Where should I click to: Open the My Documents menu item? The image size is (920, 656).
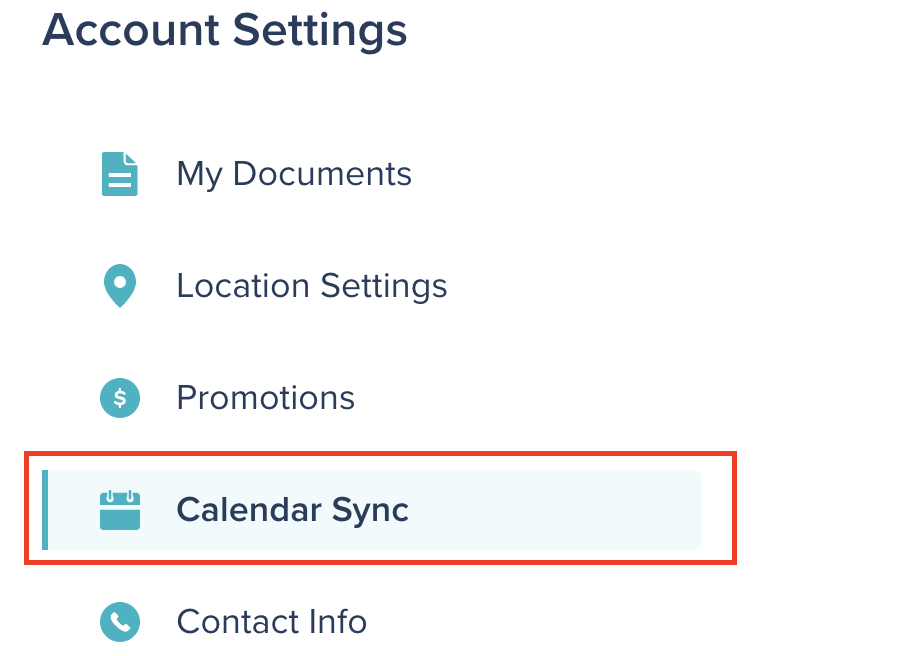tap(294, 174)
